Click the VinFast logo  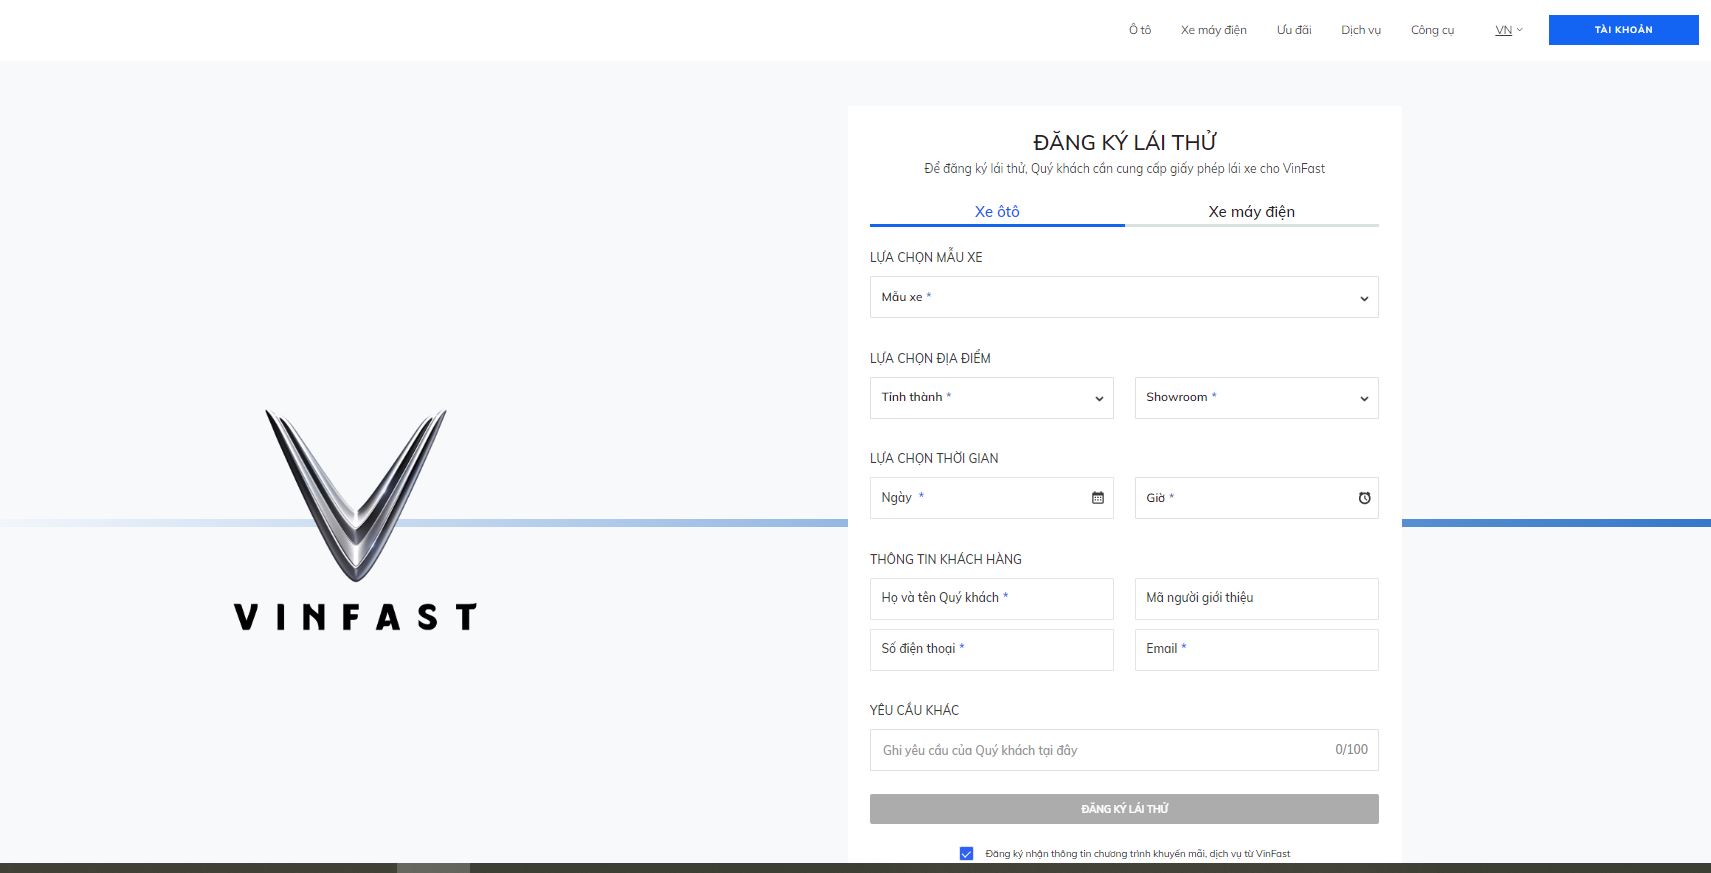point(355,520)
